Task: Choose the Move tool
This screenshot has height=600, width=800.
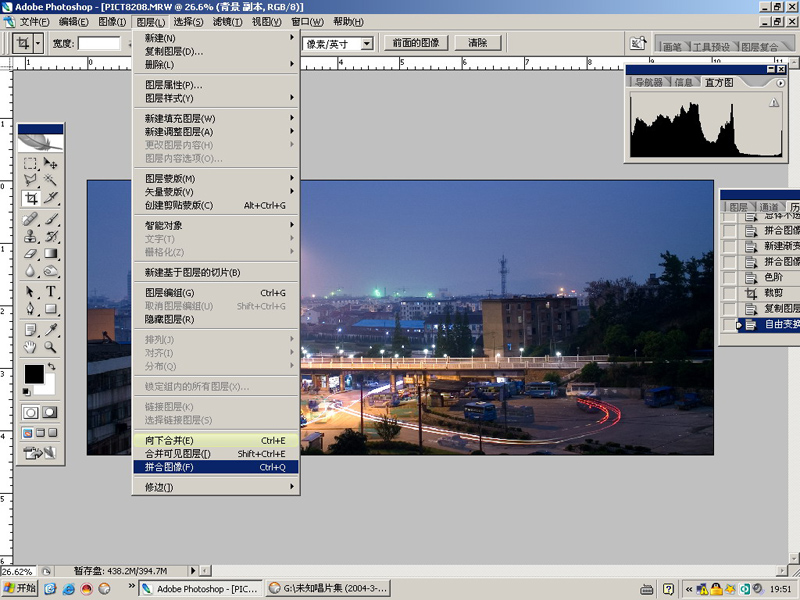Action: coord(50,163)
